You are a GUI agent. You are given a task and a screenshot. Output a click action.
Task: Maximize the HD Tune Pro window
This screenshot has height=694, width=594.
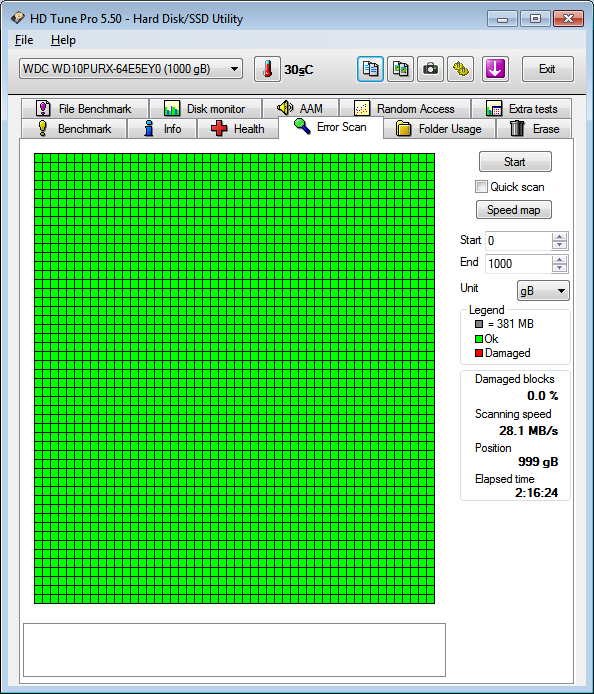535,19
